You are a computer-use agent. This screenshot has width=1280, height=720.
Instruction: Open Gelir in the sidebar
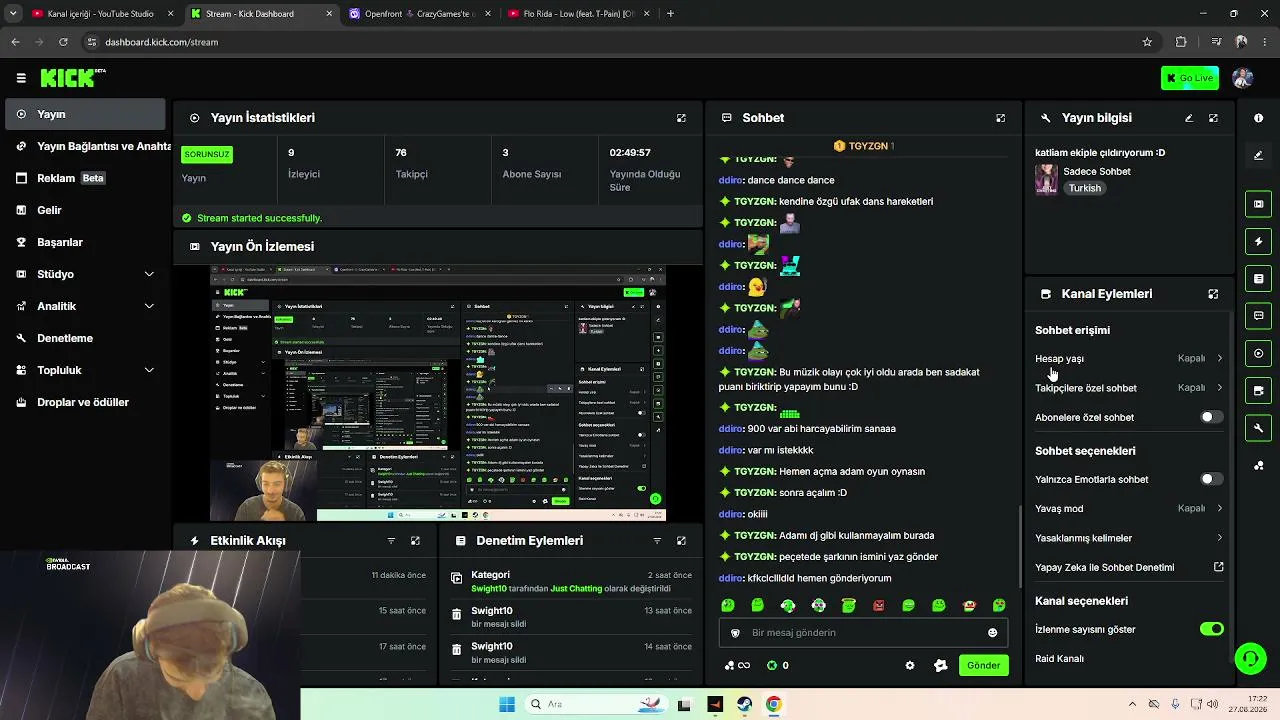click(x=84, y=210)
